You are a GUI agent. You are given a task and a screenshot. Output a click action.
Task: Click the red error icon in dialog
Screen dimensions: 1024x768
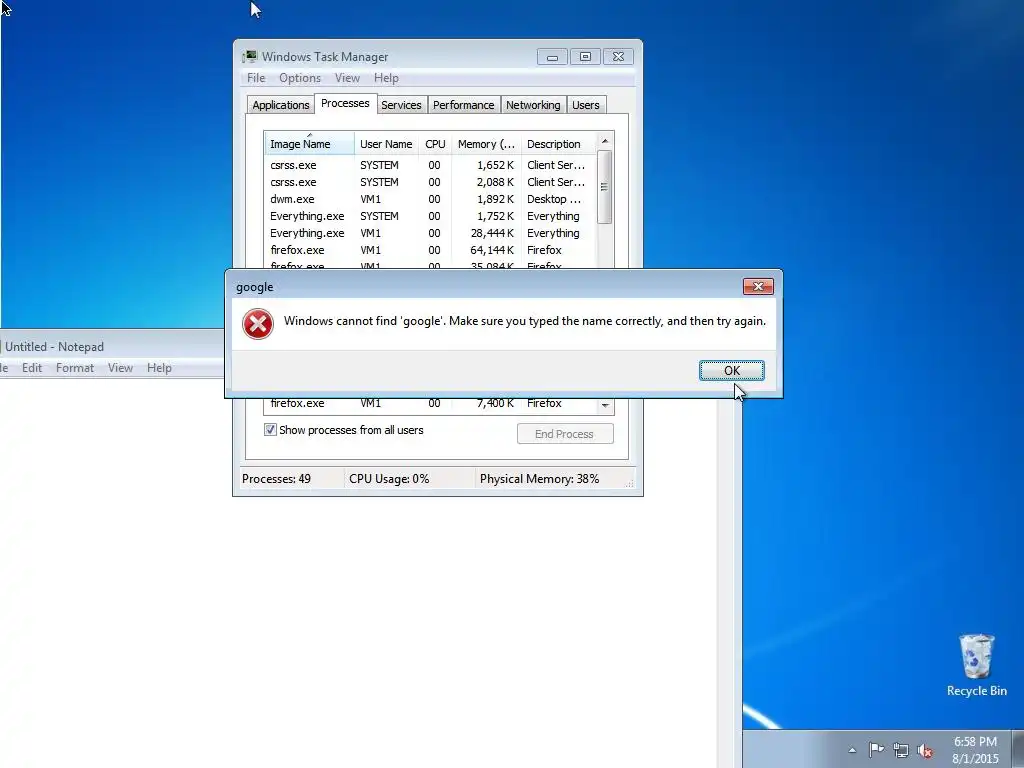(x=258, y=324)
